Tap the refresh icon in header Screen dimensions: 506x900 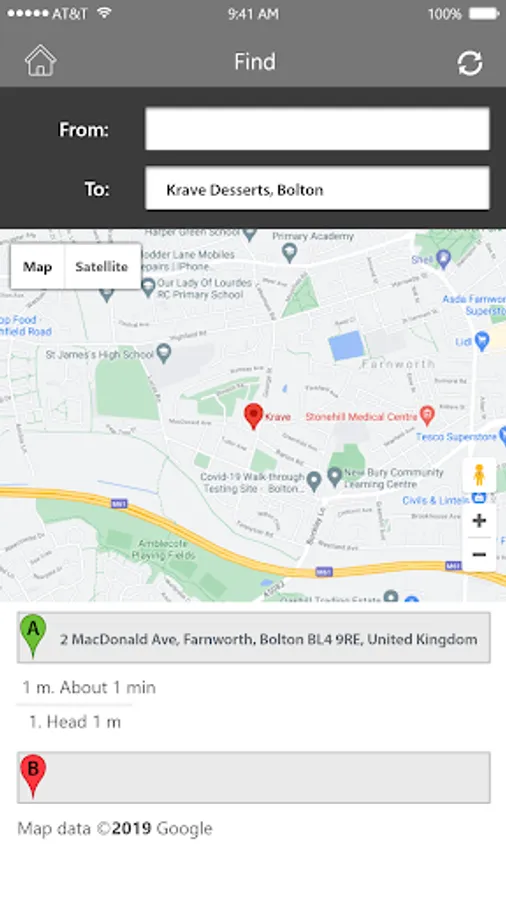point(470,63)
